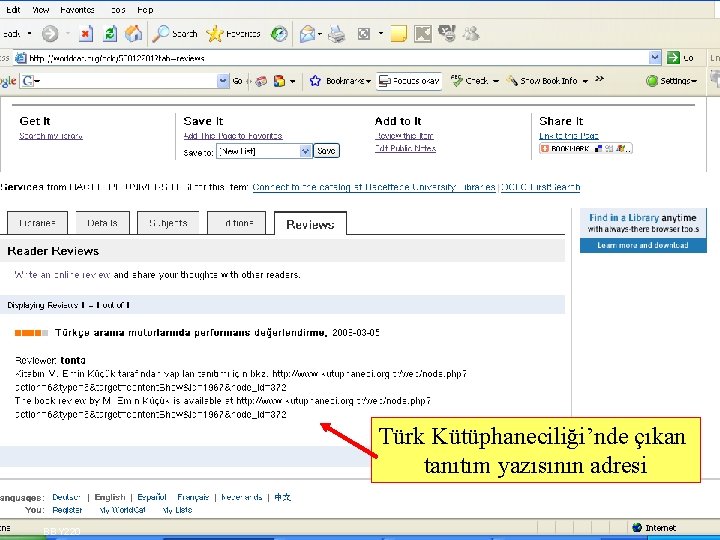This screenshot has height=540, width=720.
Task: Switch to the Details tab
Action: tap(102, 223)
